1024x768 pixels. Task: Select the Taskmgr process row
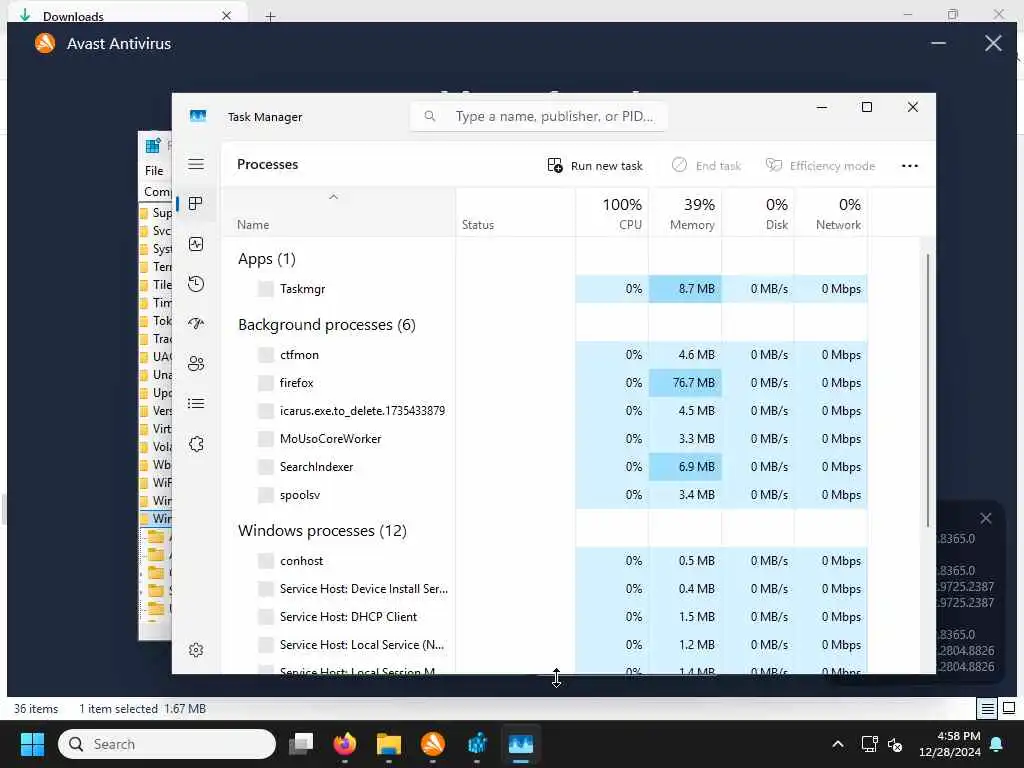click(x=545, y=289)
